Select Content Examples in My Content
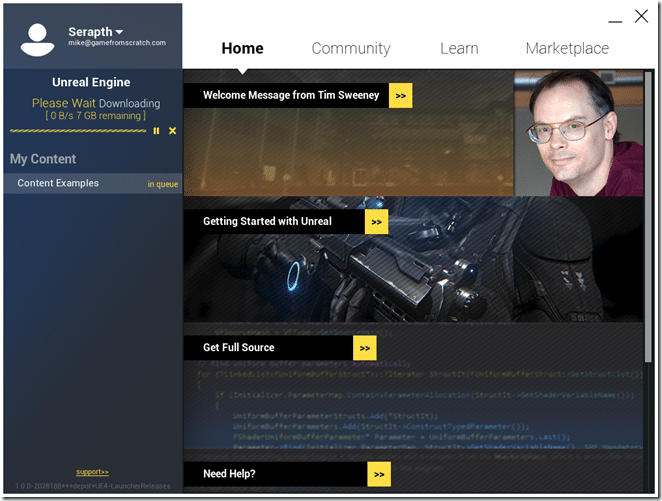This screenshot has height=501, width=662. tap(93, 184)
